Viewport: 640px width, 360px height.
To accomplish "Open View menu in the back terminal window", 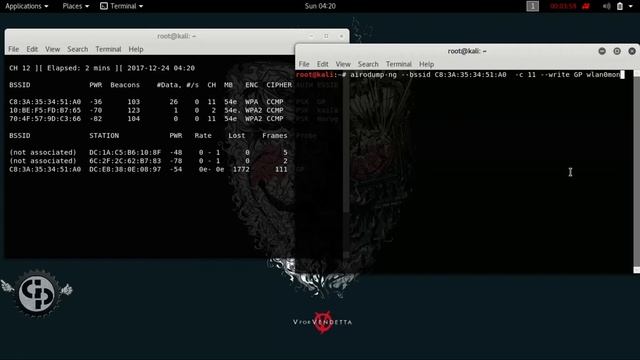I will 52,49.
